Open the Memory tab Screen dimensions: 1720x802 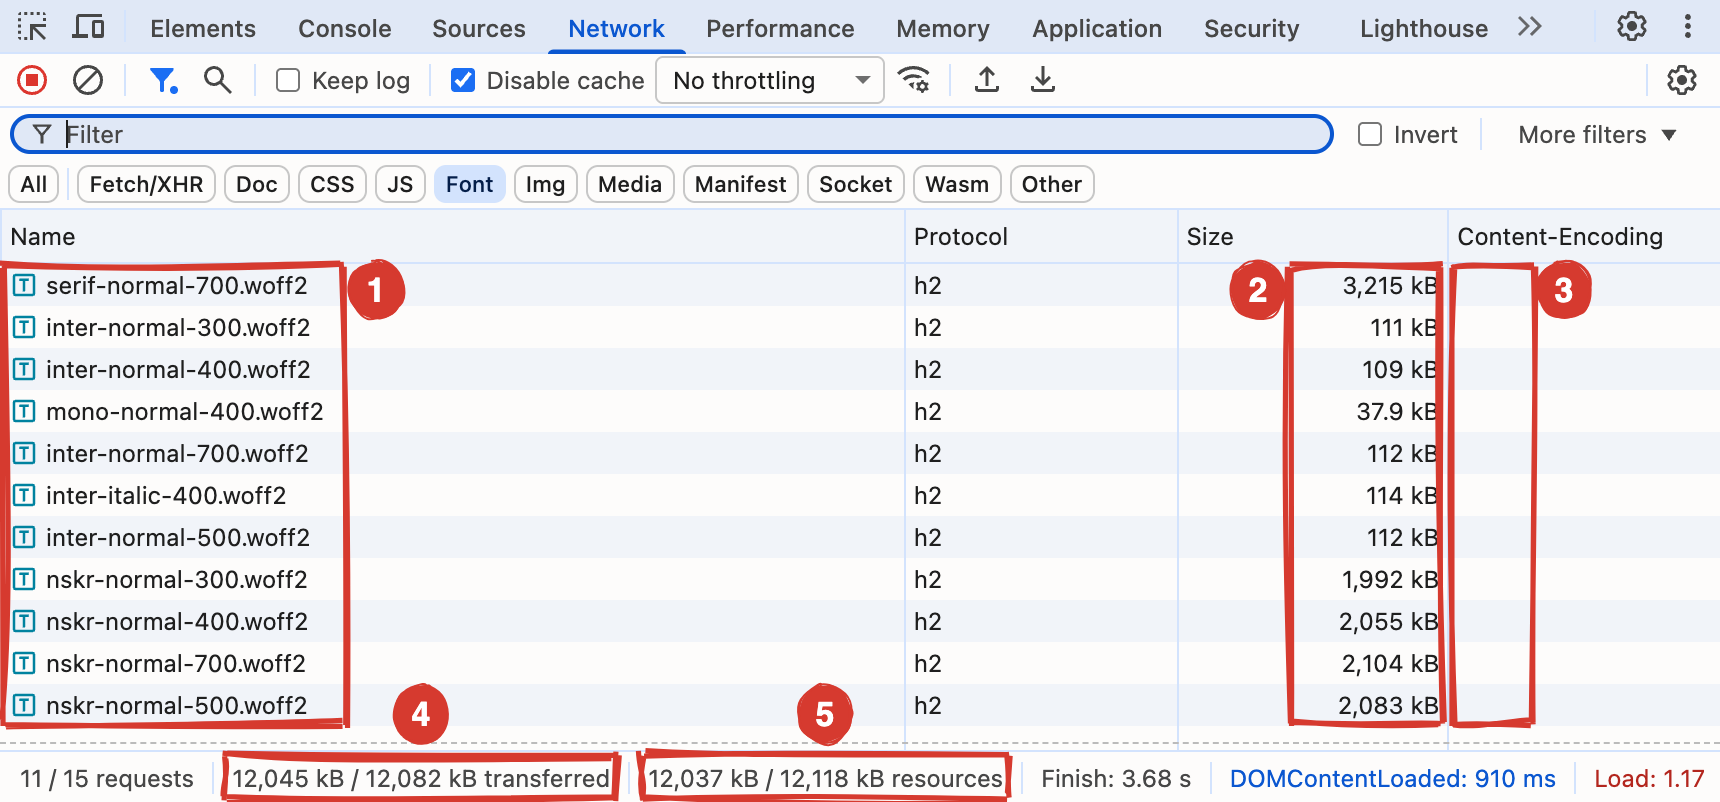pos(943,28)
